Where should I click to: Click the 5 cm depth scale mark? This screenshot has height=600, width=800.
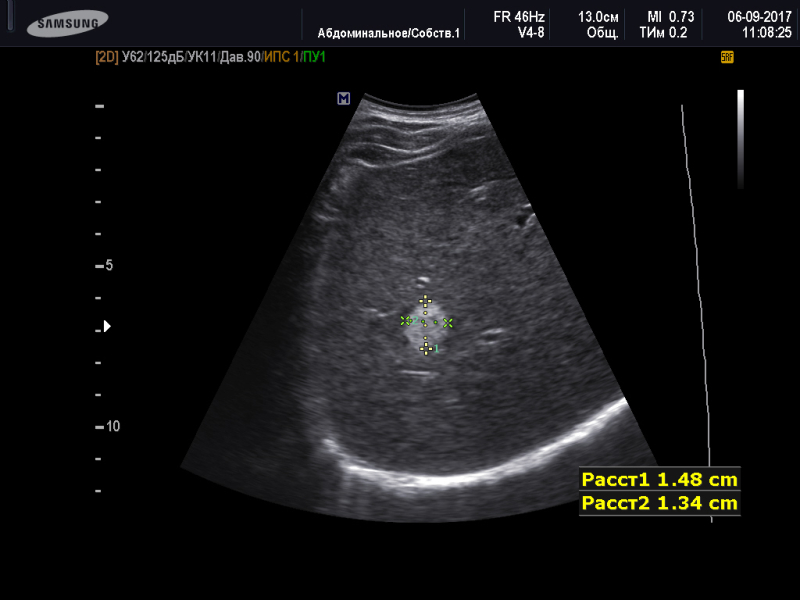[x=104, y=265]
